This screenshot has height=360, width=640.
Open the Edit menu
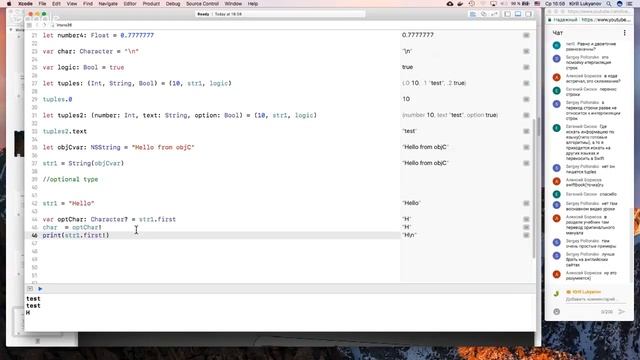[x=56, y=4]
